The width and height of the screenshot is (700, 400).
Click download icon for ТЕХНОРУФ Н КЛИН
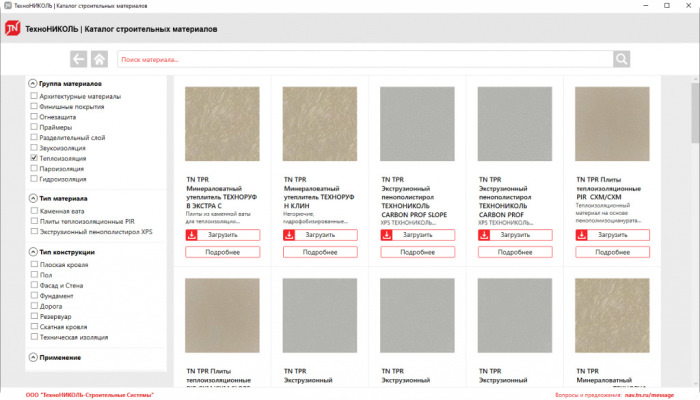click(289, 235)
